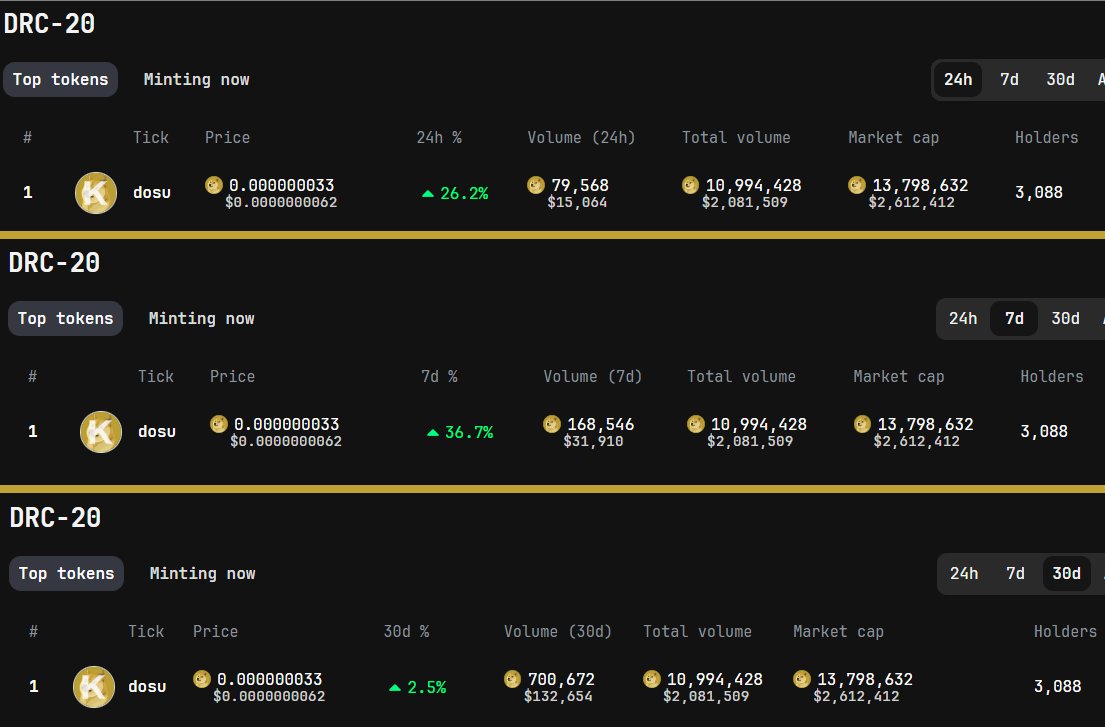Click the Volume (7d) column header
This screenshot has height=727, width=1105.
(593, 376)
